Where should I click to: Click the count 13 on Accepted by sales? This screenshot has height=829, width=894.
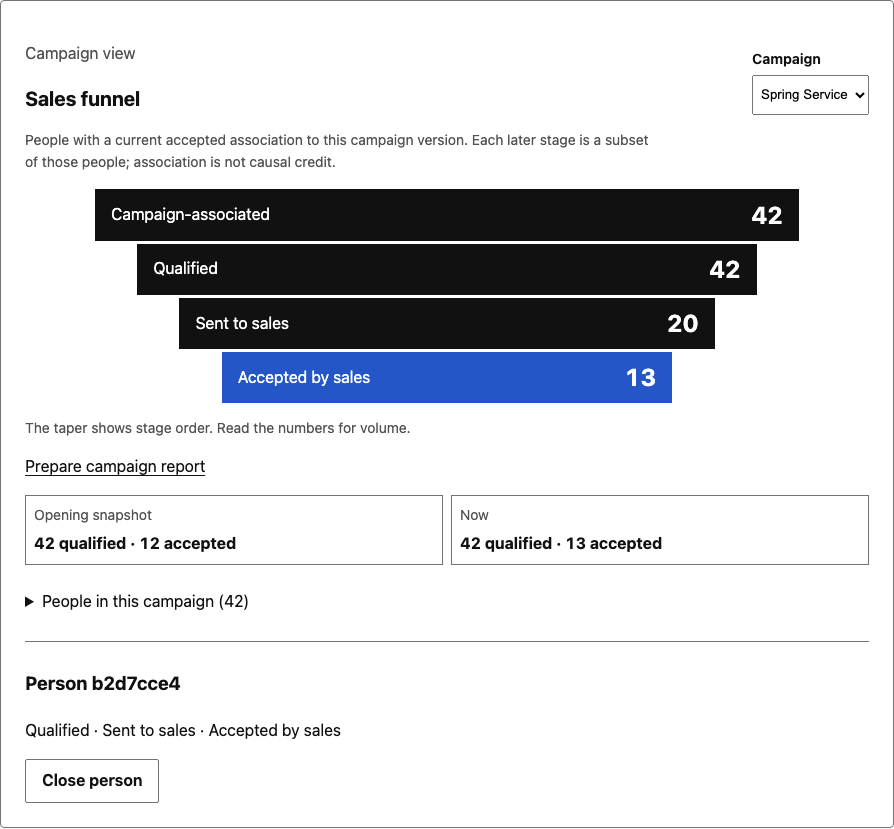tap(640, 377)
